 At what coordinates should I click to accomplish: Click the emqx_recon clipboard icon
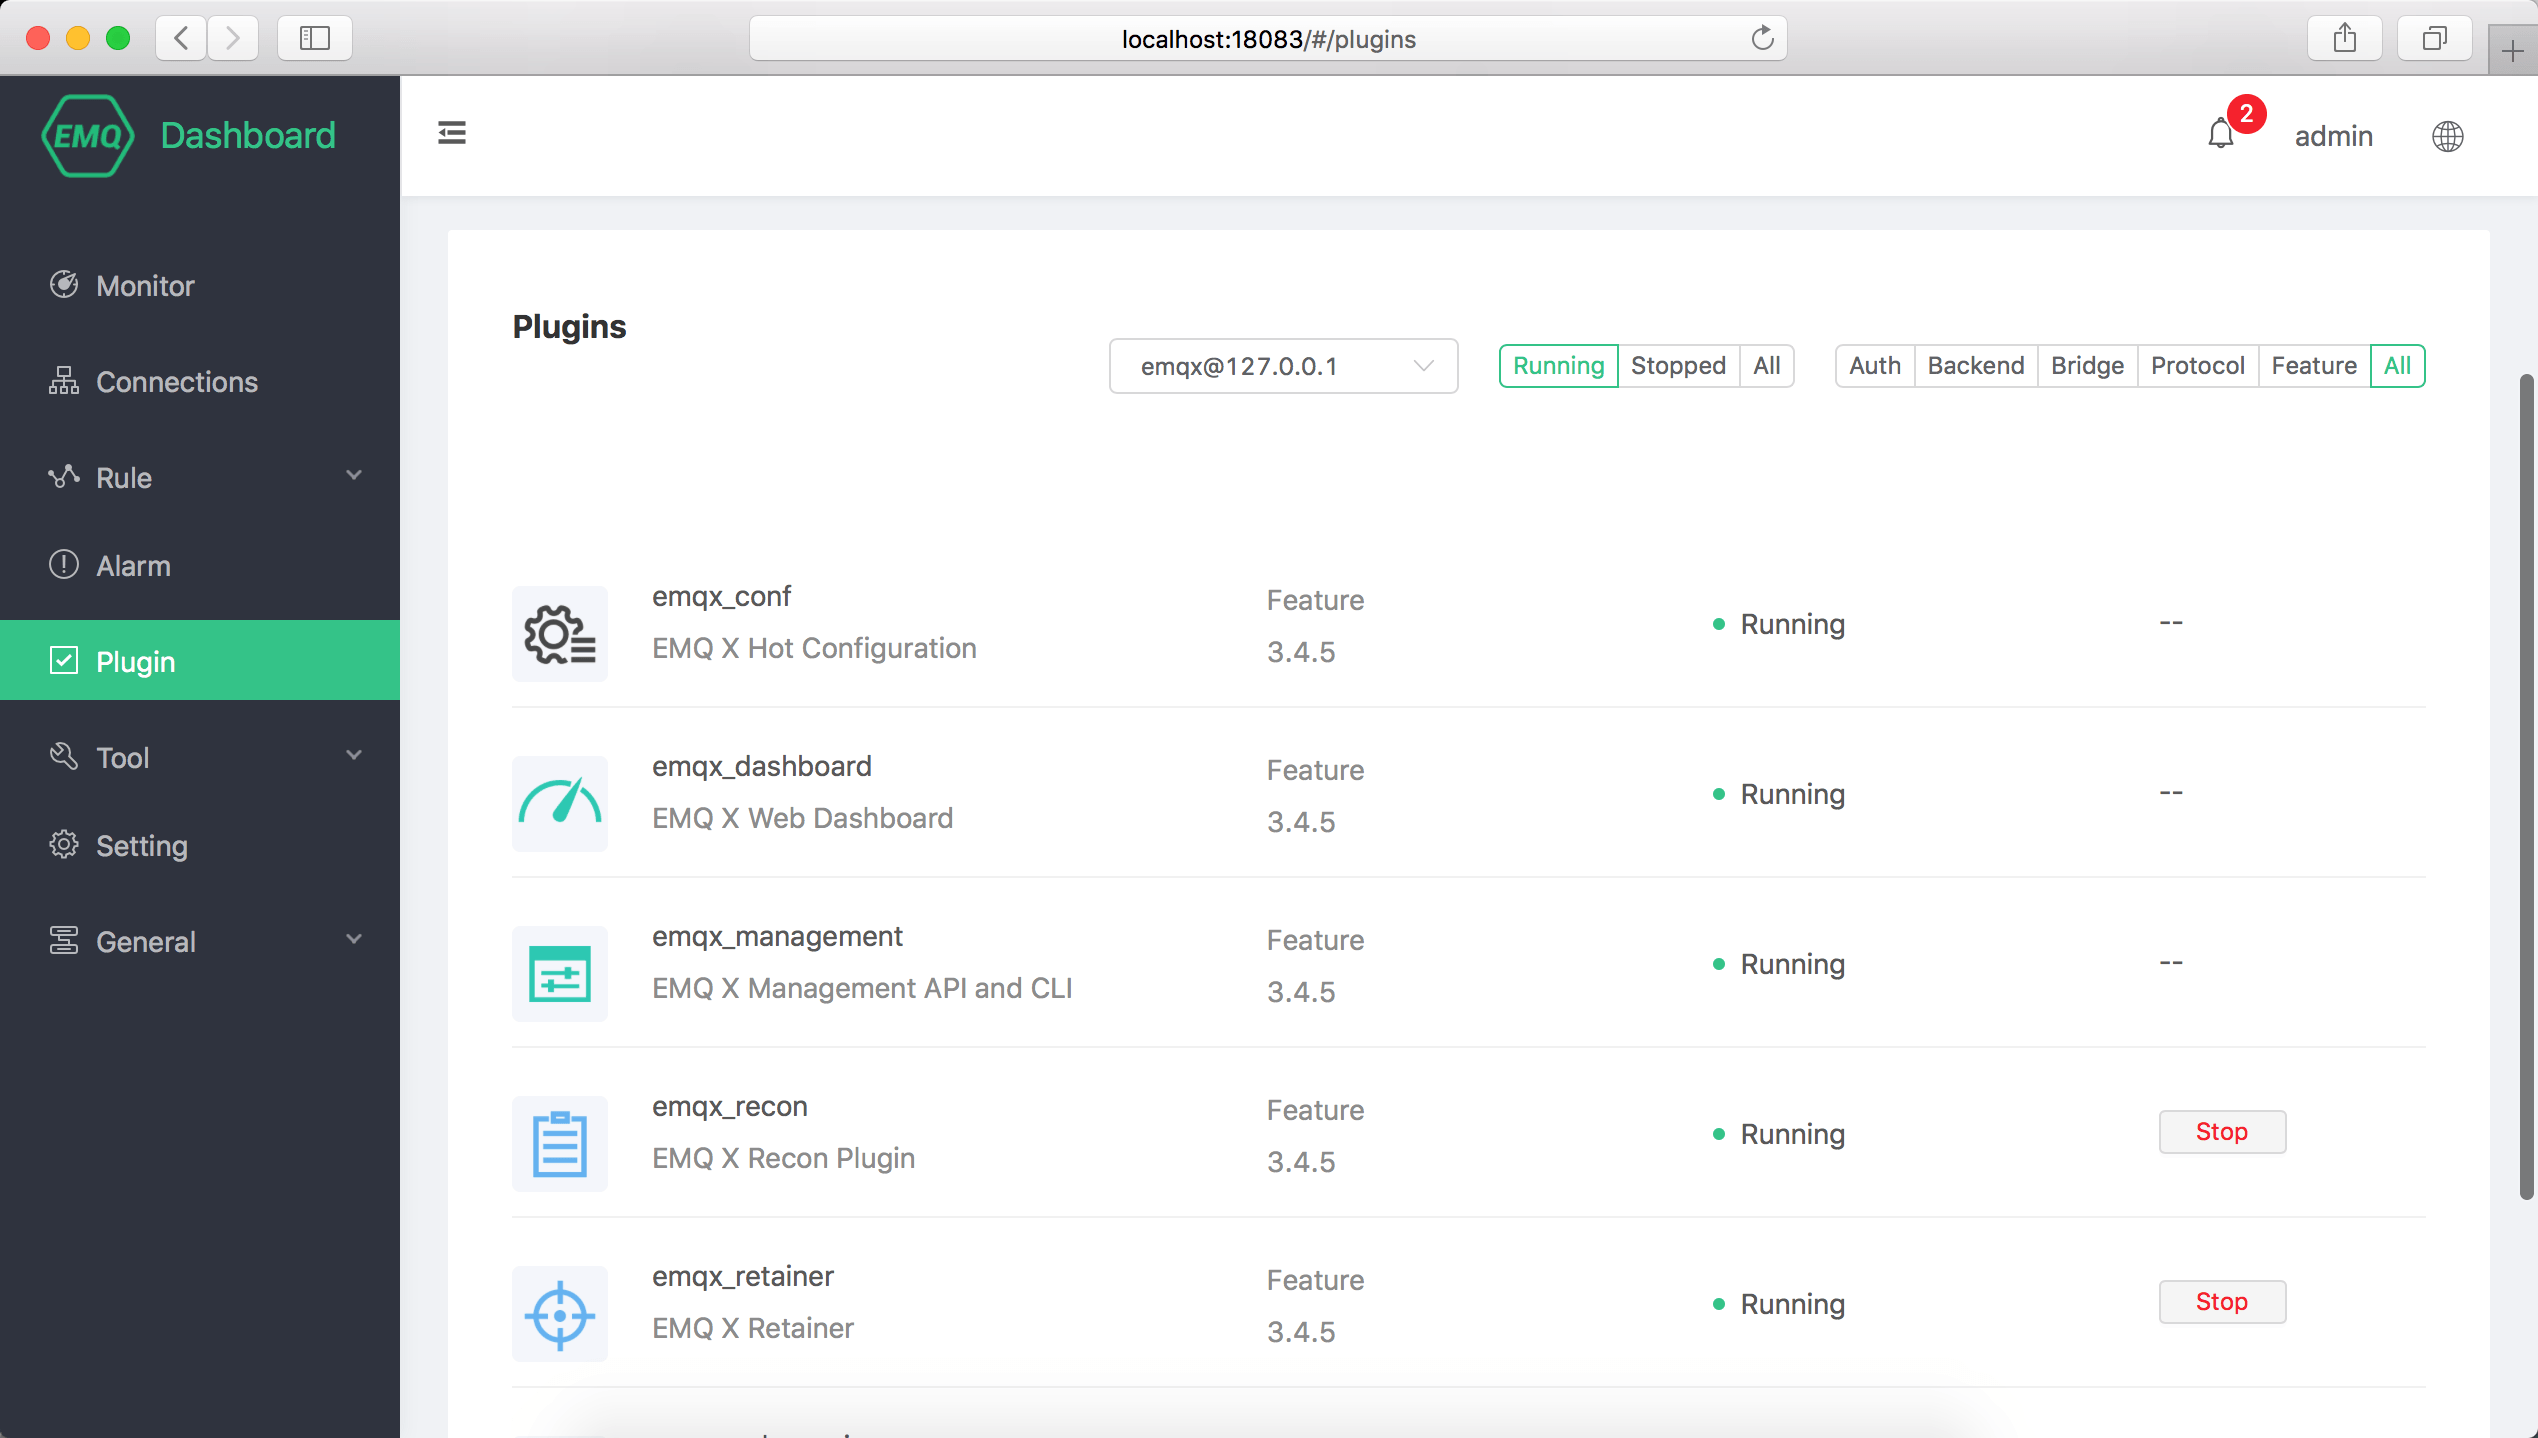point(560,1144)
